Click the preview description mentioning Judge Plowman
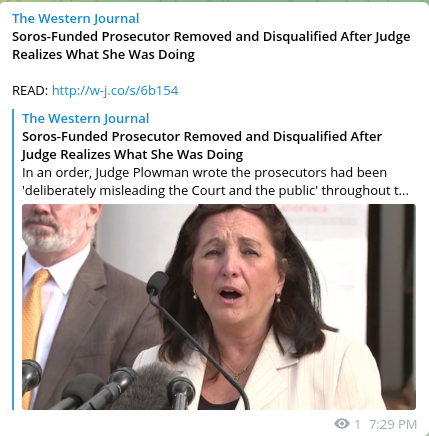 tap(215, 182)
